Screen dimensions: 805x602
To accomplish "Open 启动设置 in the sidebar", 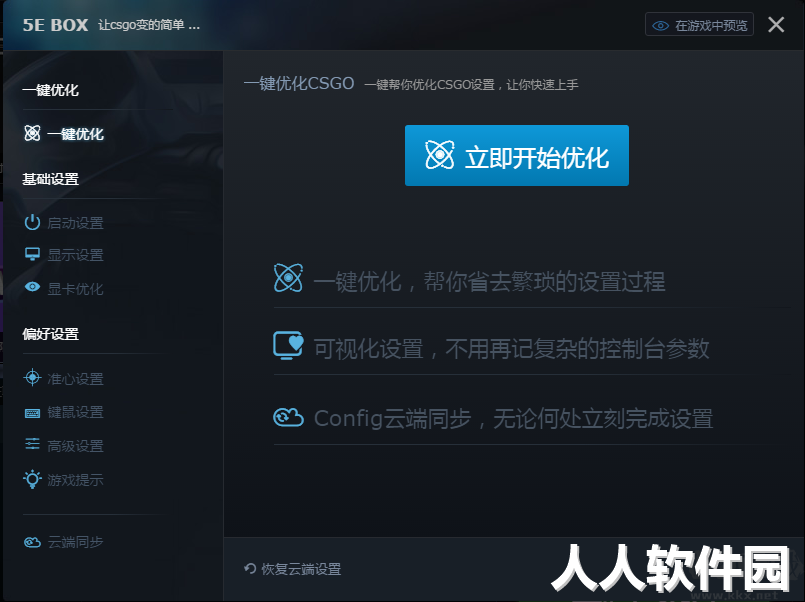I will pyautogui.click(x=64, y=223).
